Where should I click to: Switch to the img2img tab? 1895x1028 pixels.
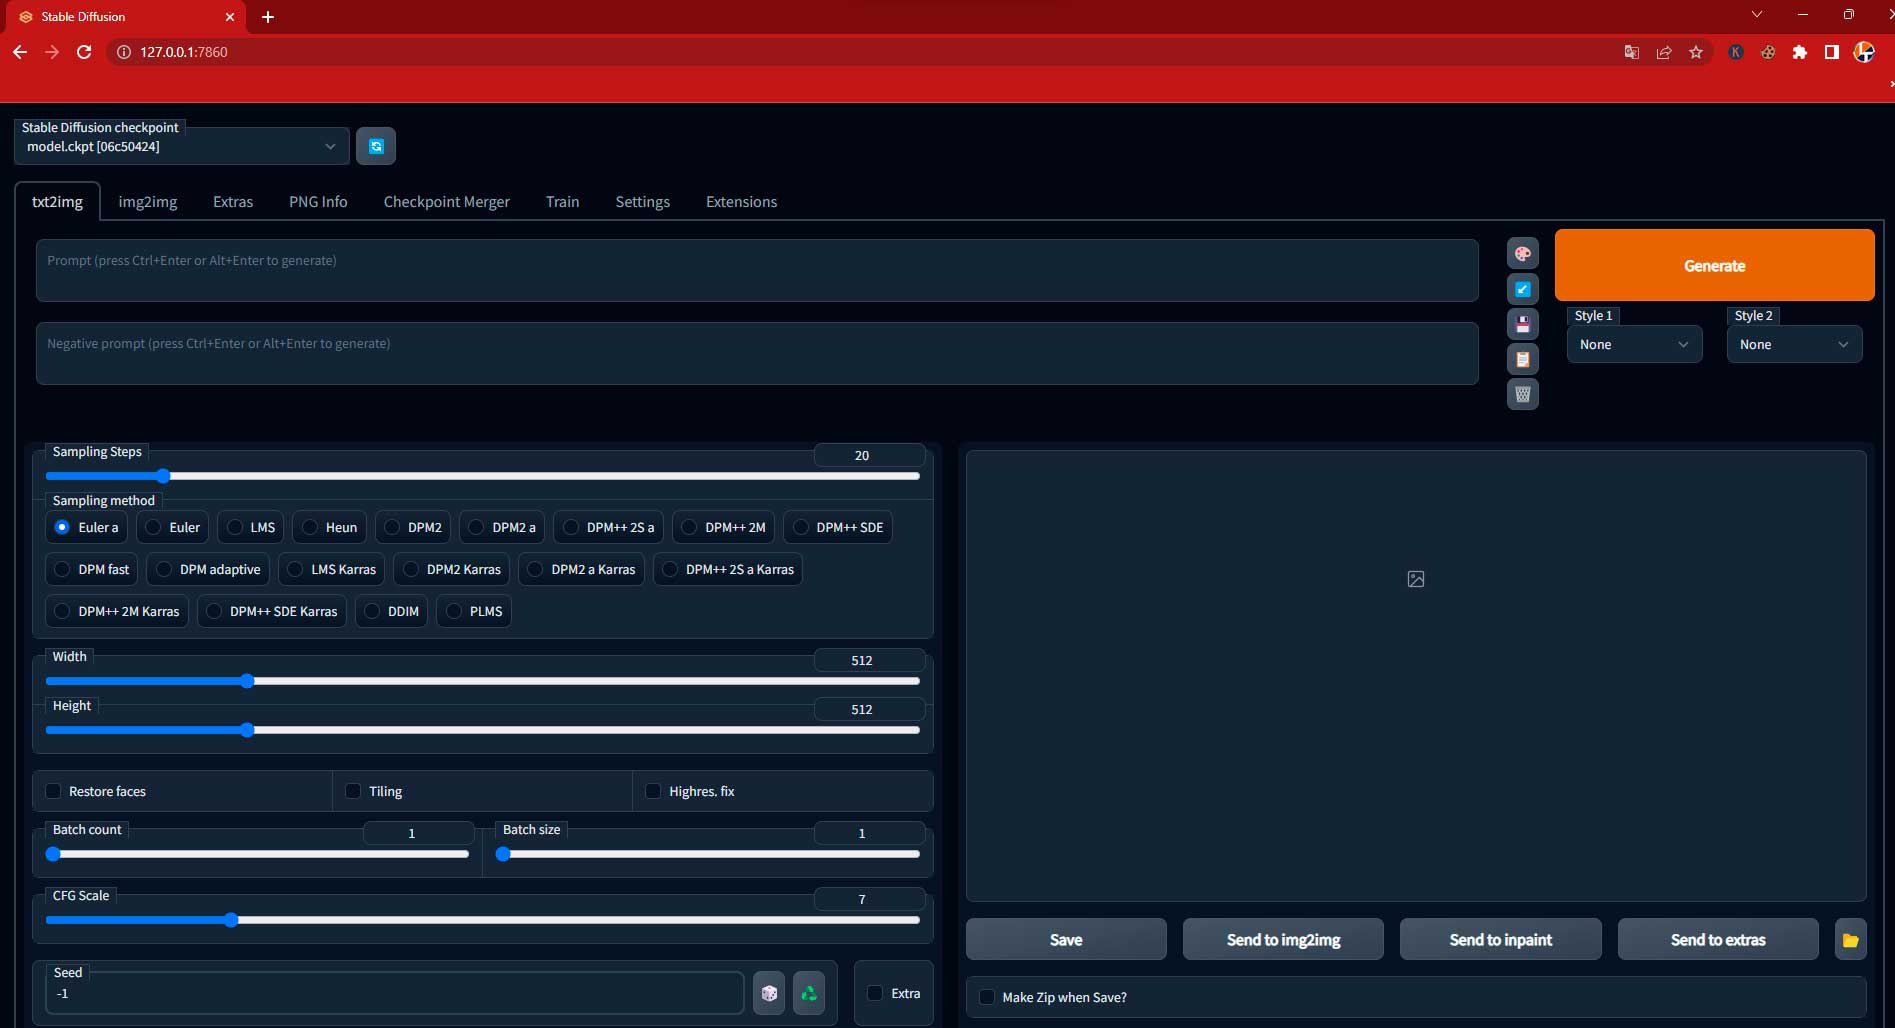[x=147, y=201]
